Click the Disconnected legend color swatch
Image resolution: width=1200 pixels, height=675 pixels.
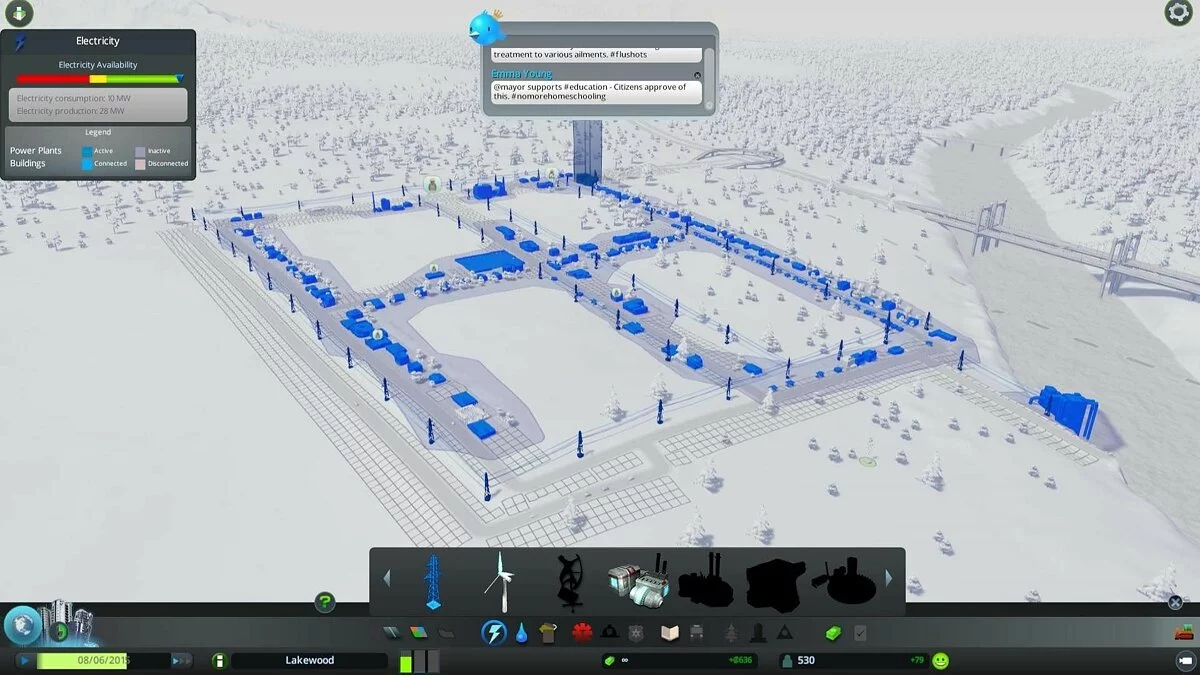click(x=140, y=163)
